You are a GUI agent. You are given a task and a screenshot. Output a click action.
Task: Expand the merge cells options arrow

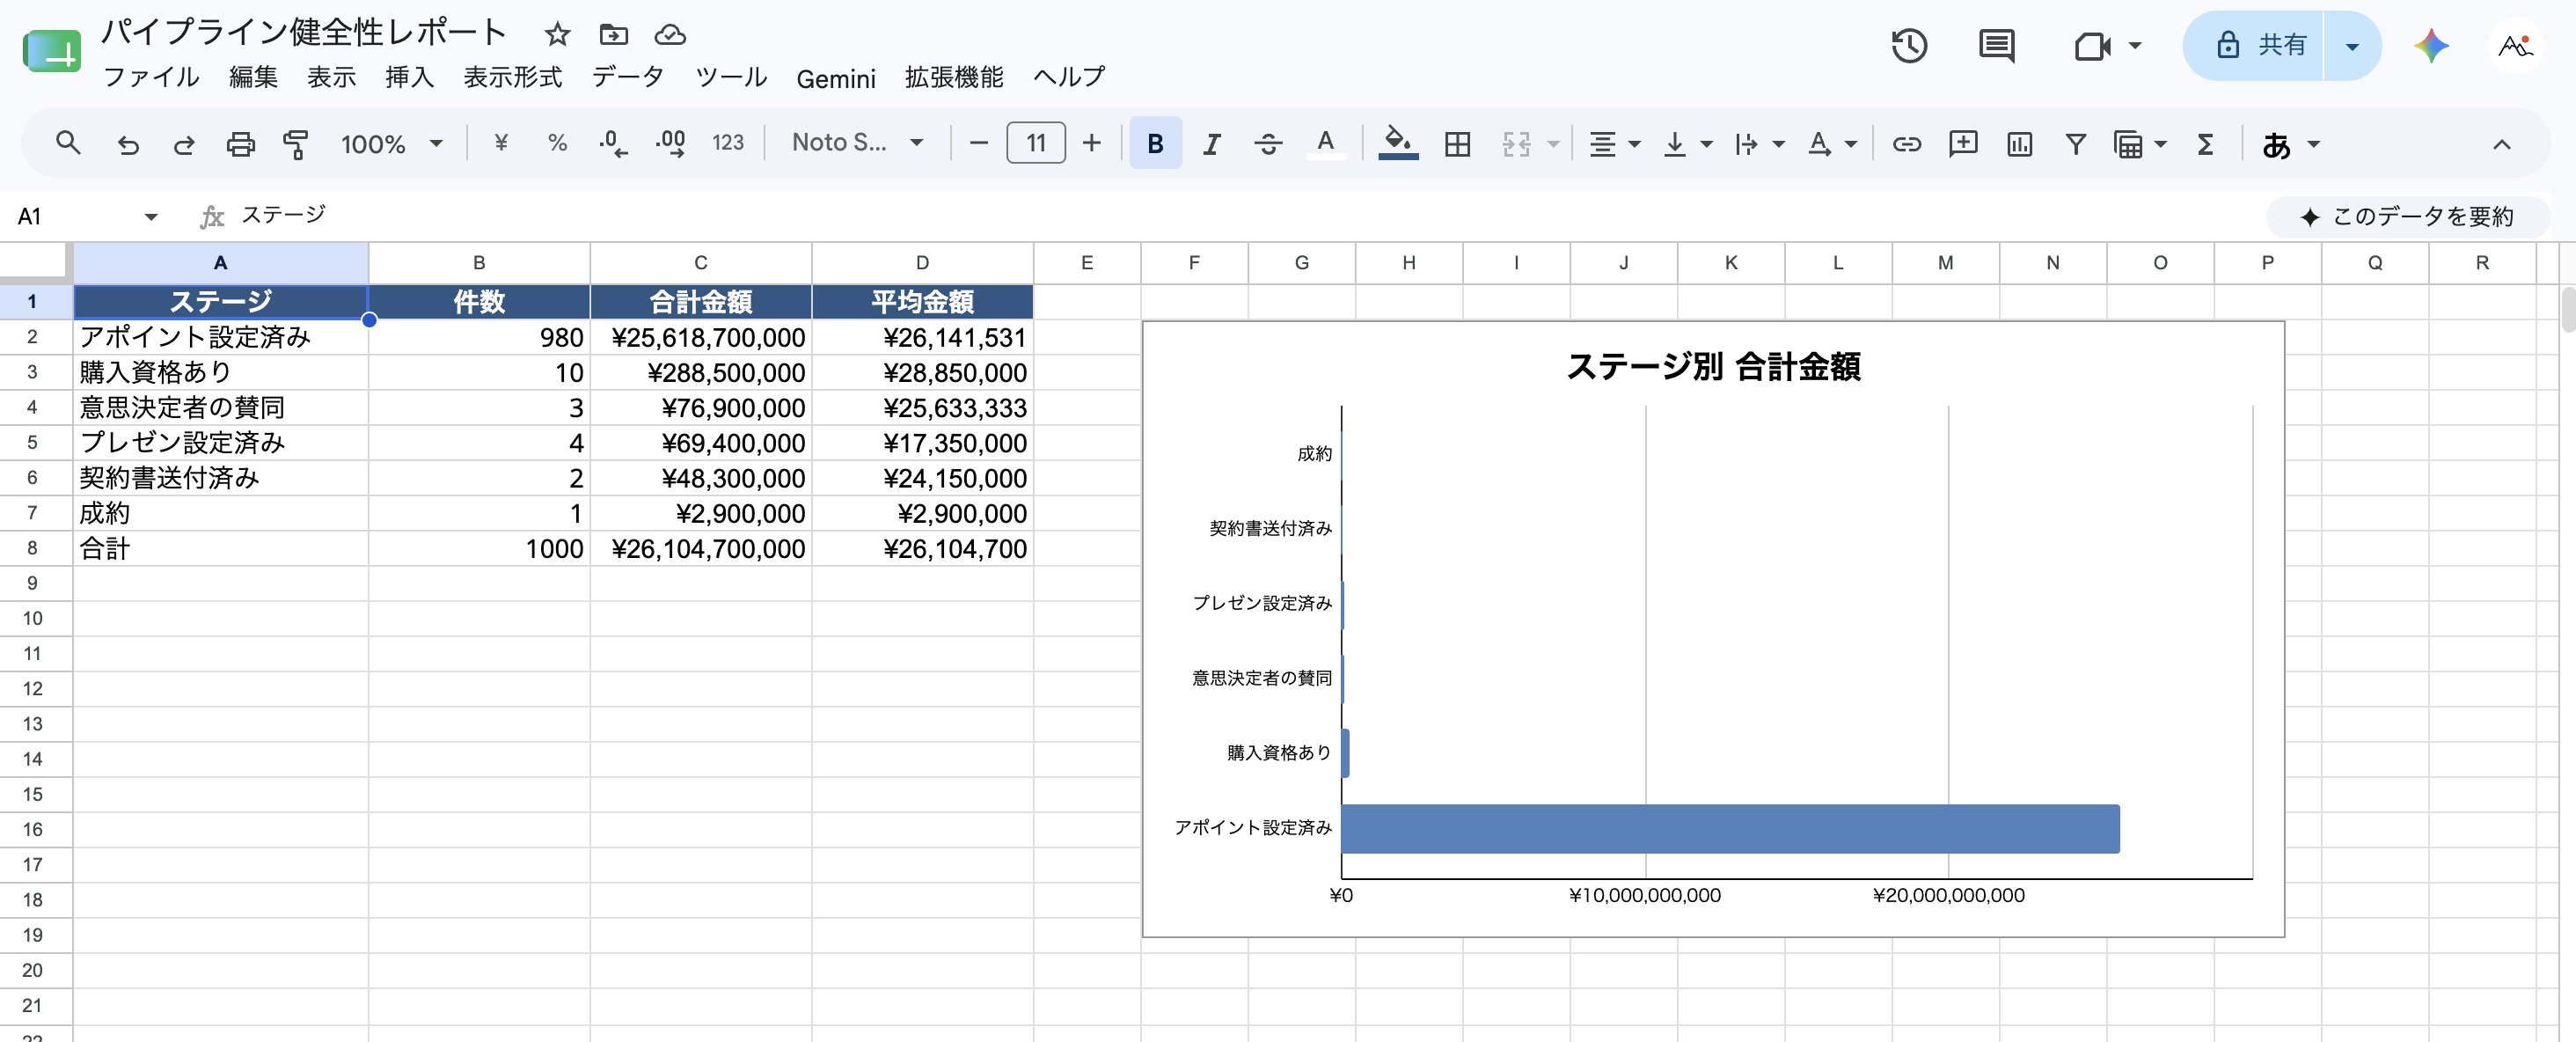(x=1553, y=144)
